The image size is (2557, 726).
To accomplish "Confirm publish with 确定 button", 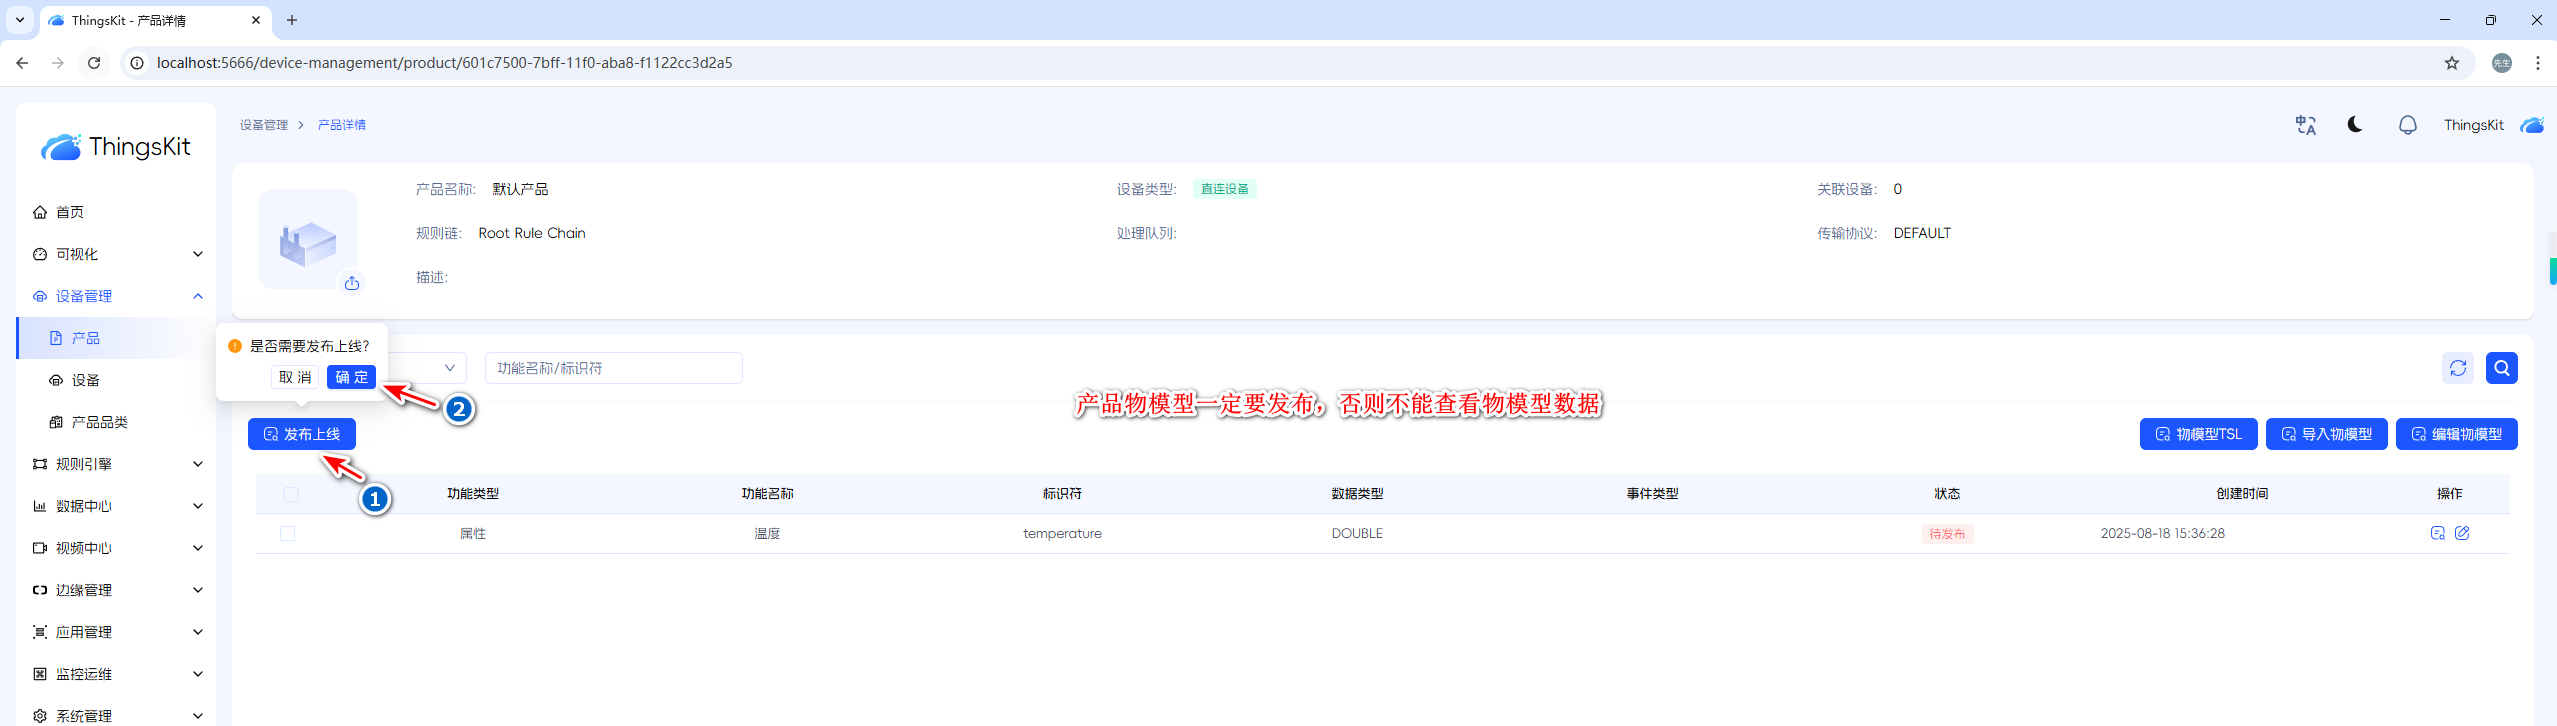I will [x=351, y=377].
